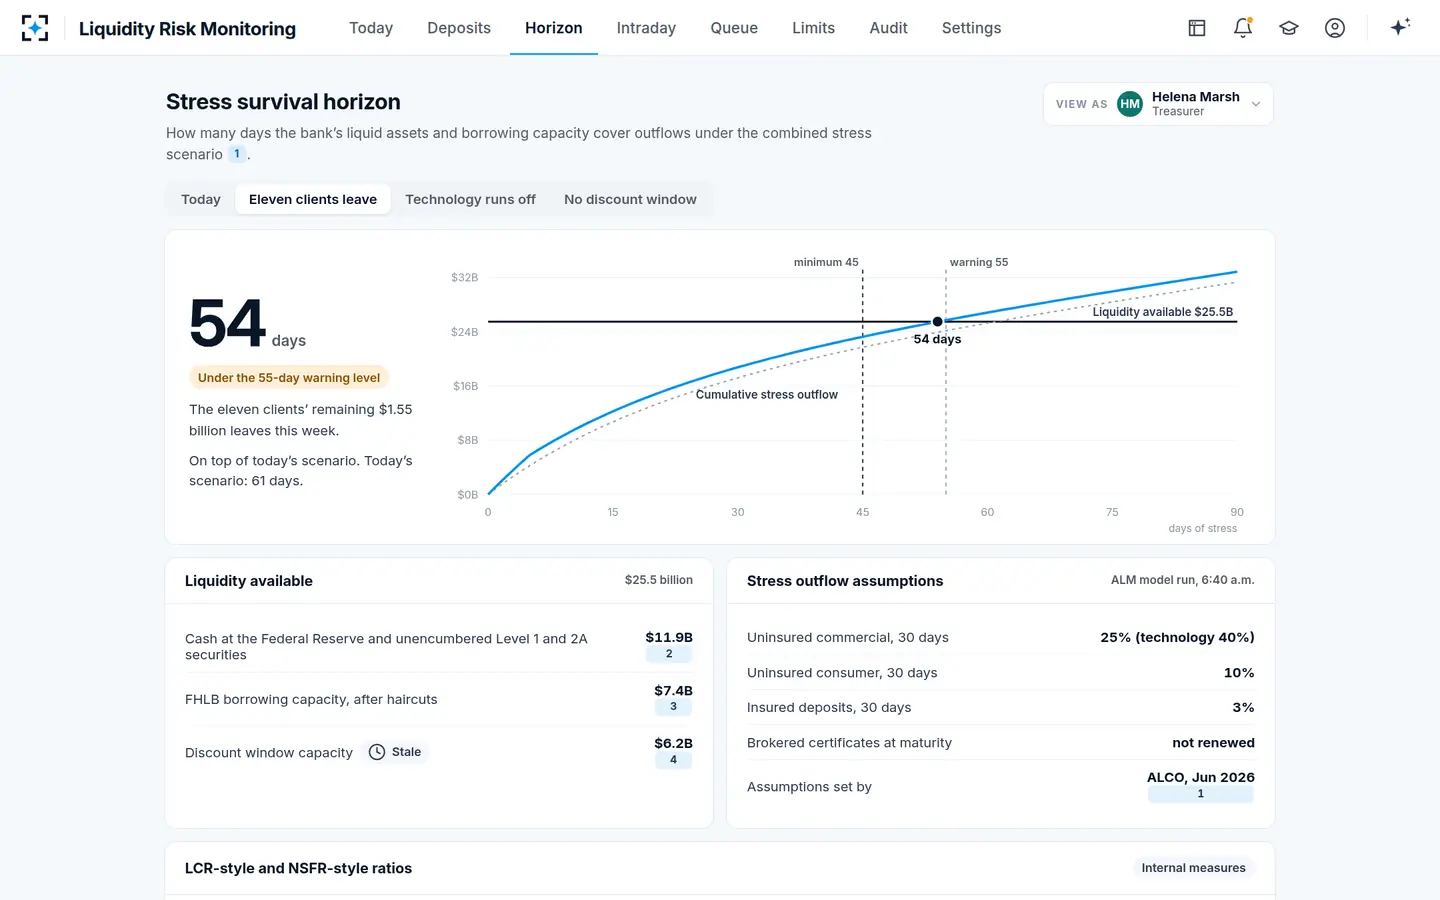Click the Liquidity Risk Monitoring logo icon
This screenshot has width=1440, height=900.
click(35, 28)
